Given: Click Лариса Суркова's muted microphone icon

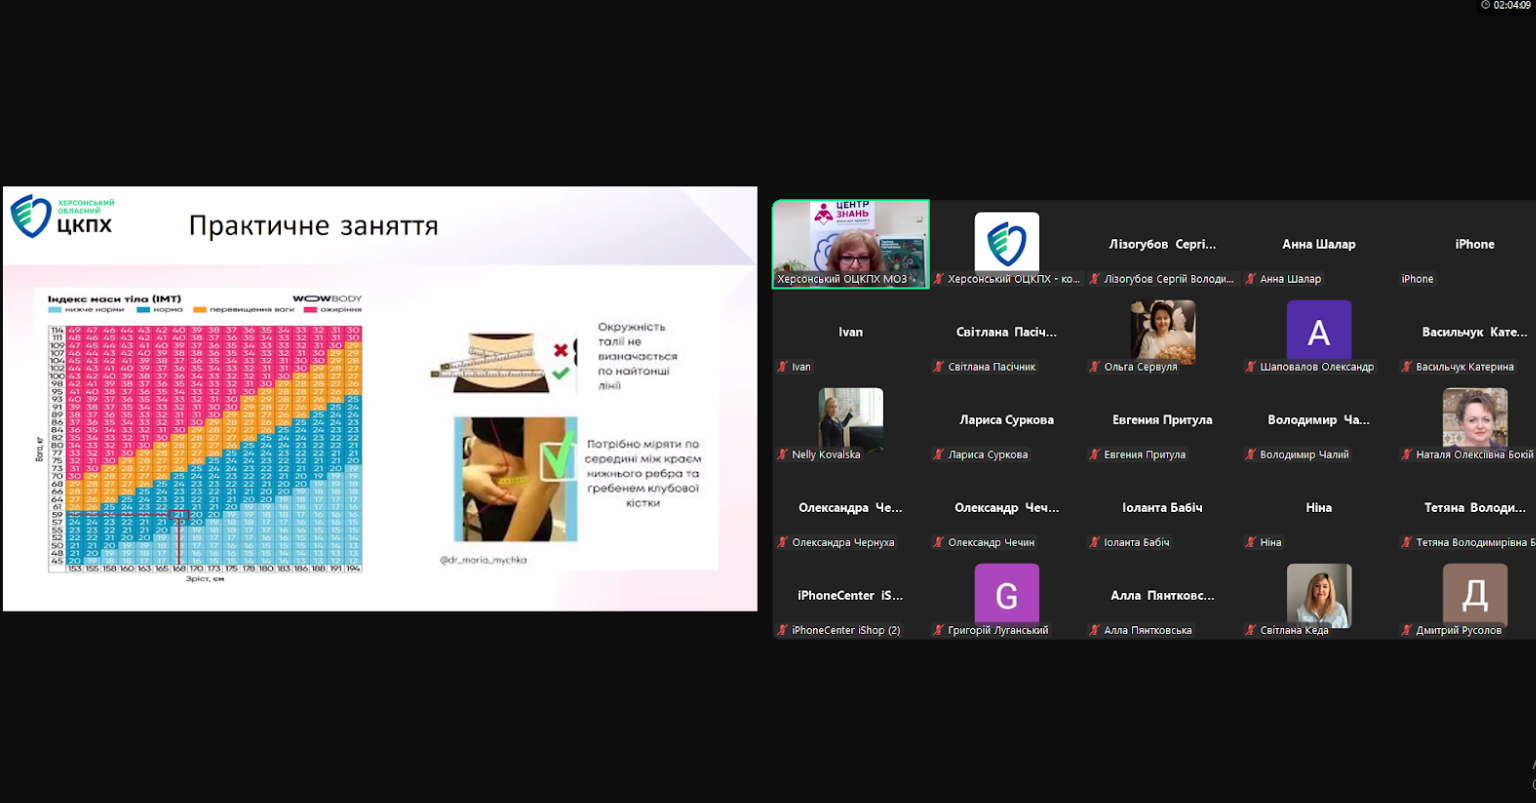Looking at the screenshot, I should pyautogui.click(x=938, y=455).
